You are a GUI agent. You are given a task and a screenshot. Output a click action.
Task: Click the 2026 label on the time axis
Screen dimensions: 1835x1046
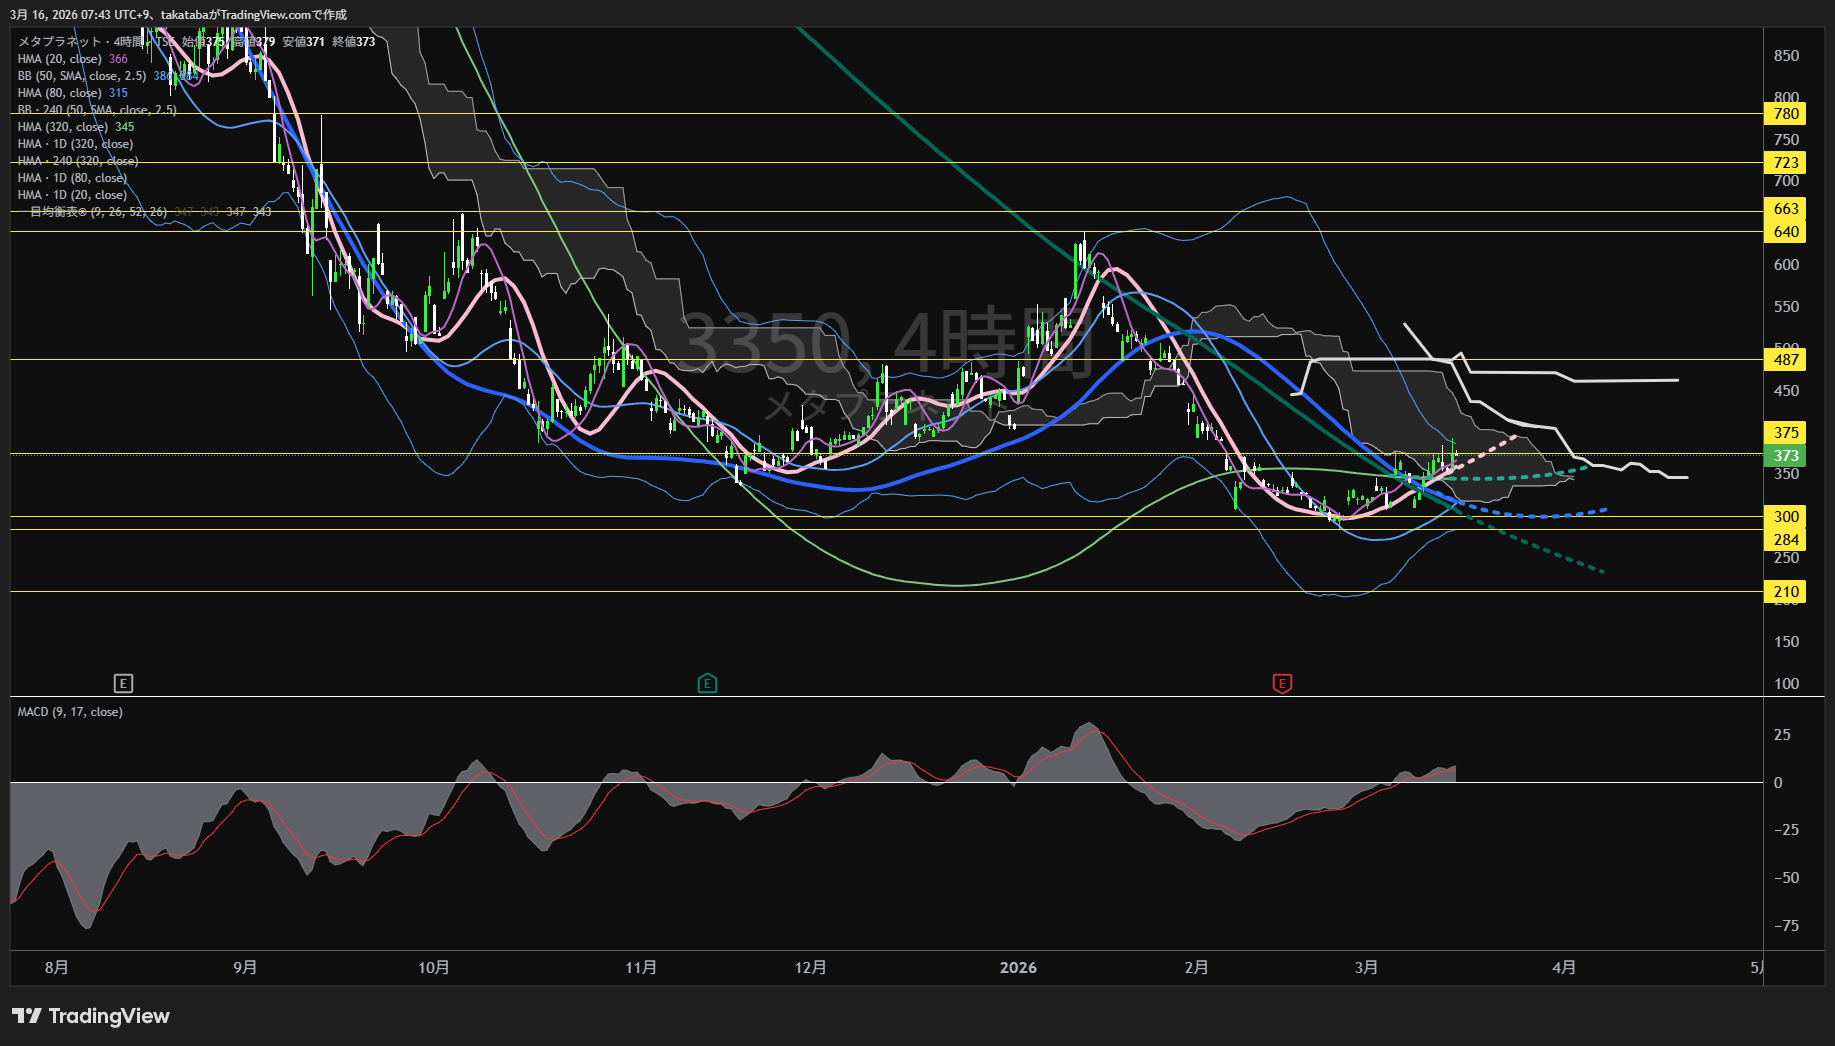click(x=1018, y=968)
